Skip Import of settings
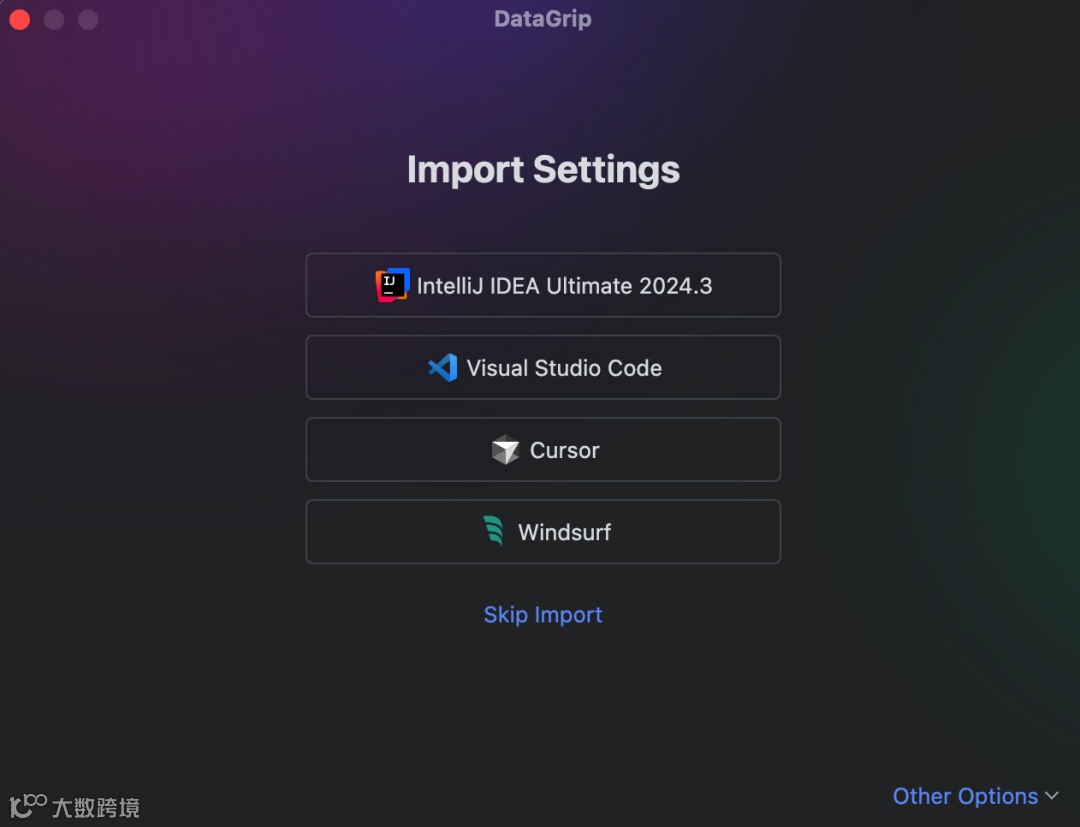Screen dimensions: 1080x827 (x=543, y=615)
